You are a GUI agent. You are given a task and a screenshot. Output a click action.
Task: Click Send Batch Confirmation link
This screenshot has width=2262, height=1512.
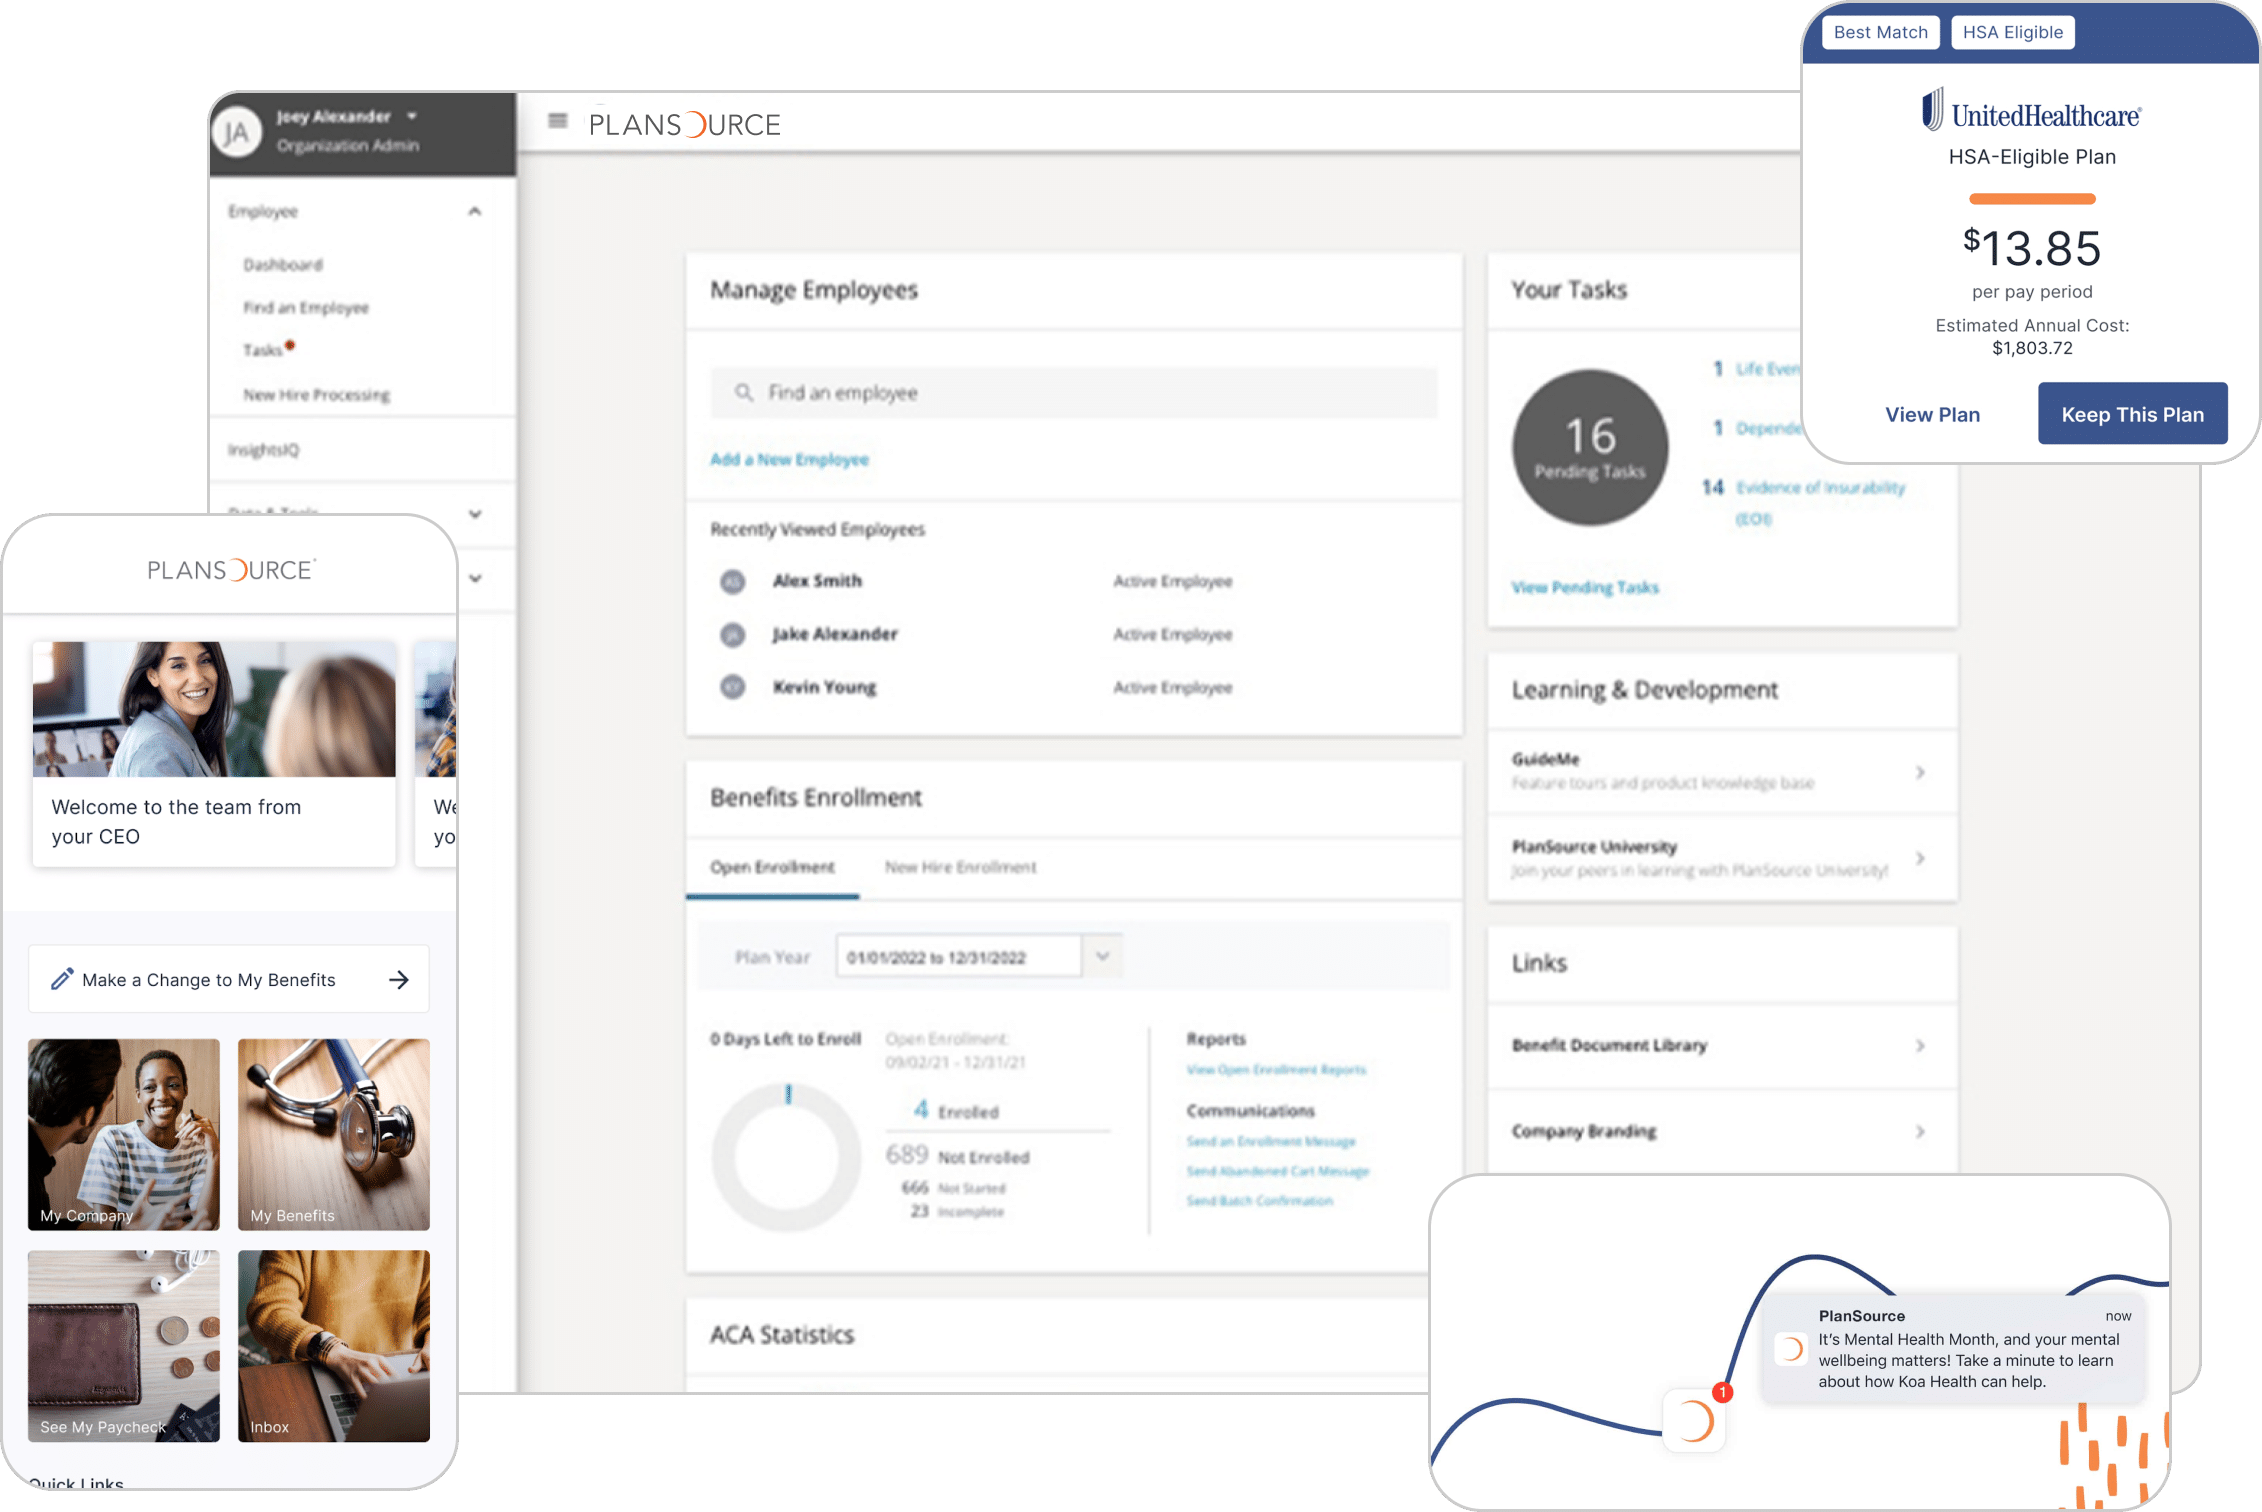(1260, 1201)
